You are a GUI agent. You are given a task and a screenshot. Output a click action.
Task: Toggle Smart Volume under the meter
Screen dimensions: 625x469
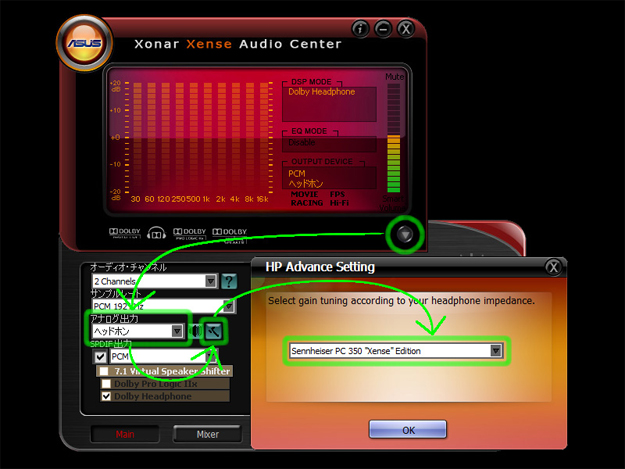click(393, 203)
